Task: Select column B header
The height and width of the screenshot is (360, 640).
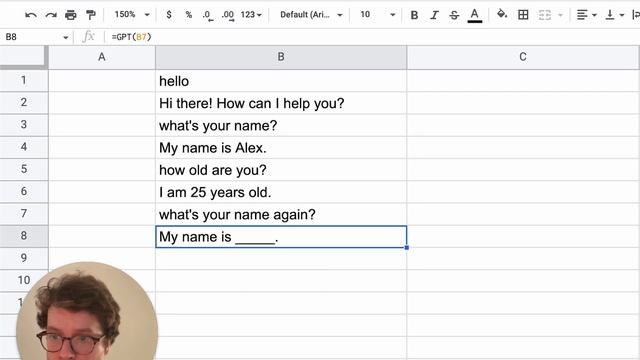Action: click(x=281, y=57)
